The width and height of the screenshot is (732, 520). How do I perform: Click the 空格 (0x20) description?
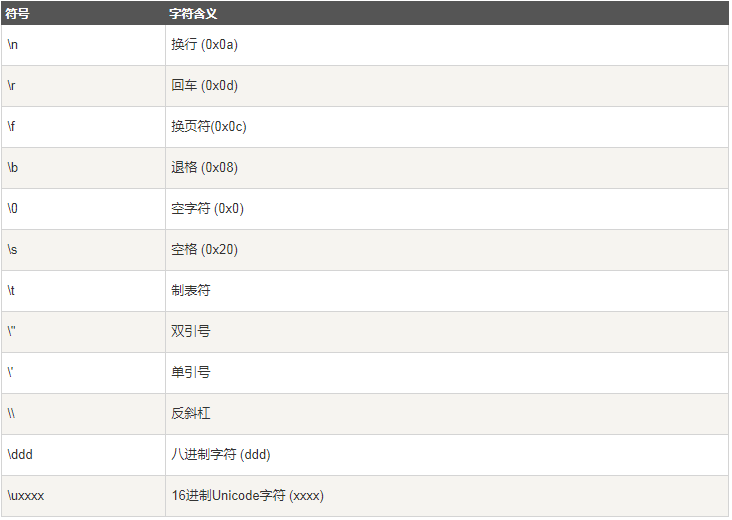204,249
